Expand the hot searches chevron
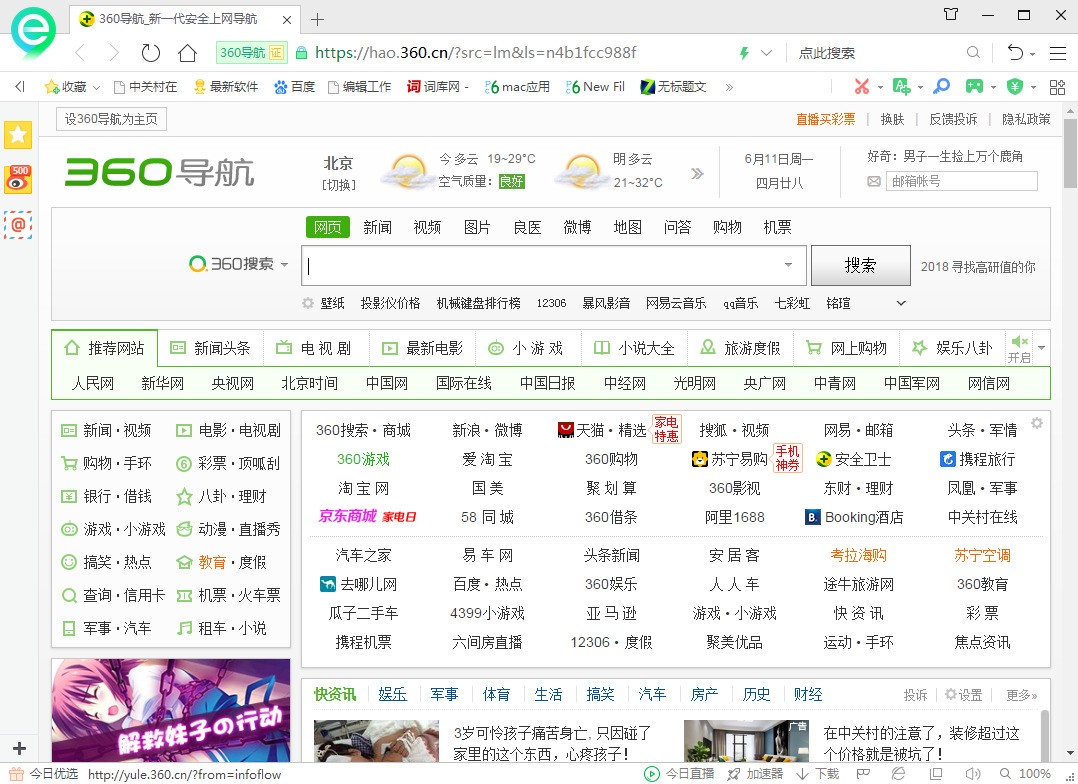 900,303
